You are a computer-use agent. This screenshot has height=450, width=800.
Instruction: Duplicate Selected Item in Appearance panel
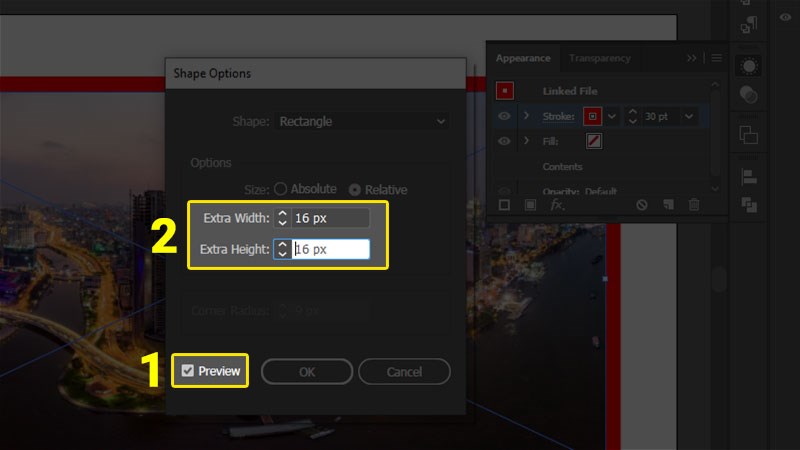[x=668, y=205]
